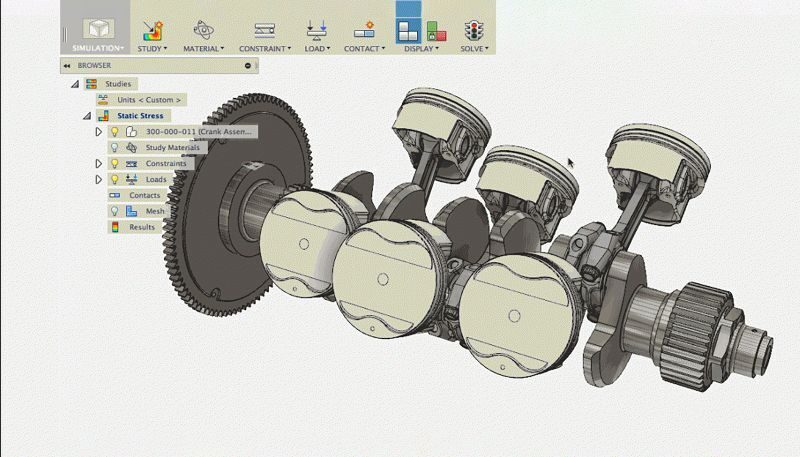Screen dimensions: 800x457
Task: Click the Solve traffic light icon
Action: click(473, 29)
